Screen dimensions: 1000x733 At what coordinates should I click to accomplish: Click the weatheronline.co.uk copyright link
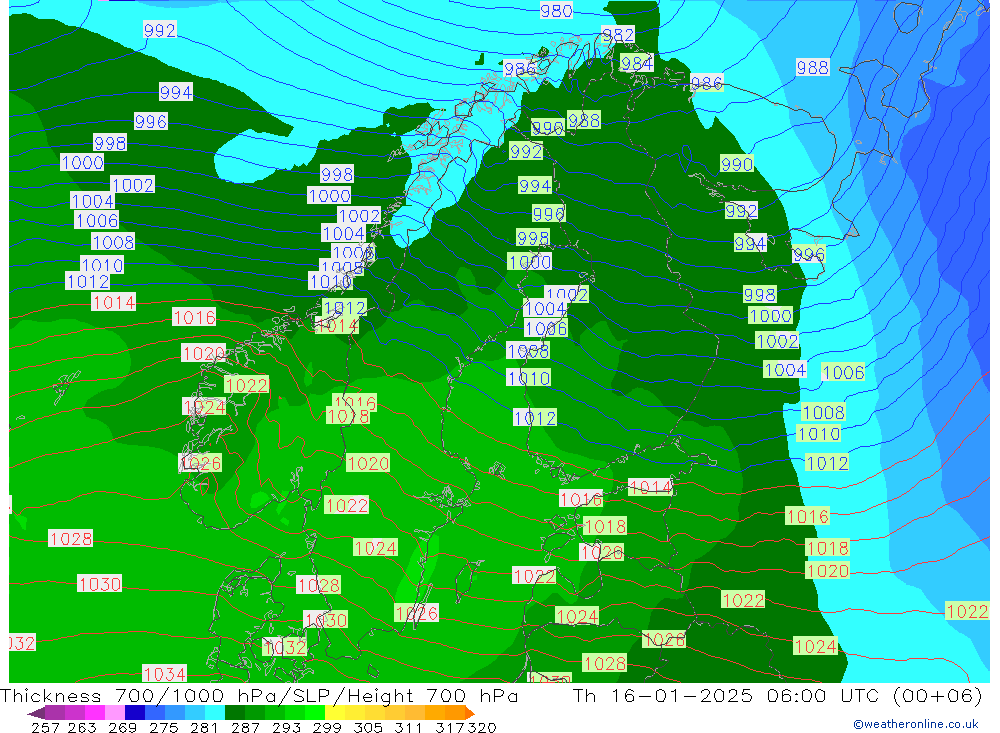point(915,724)
